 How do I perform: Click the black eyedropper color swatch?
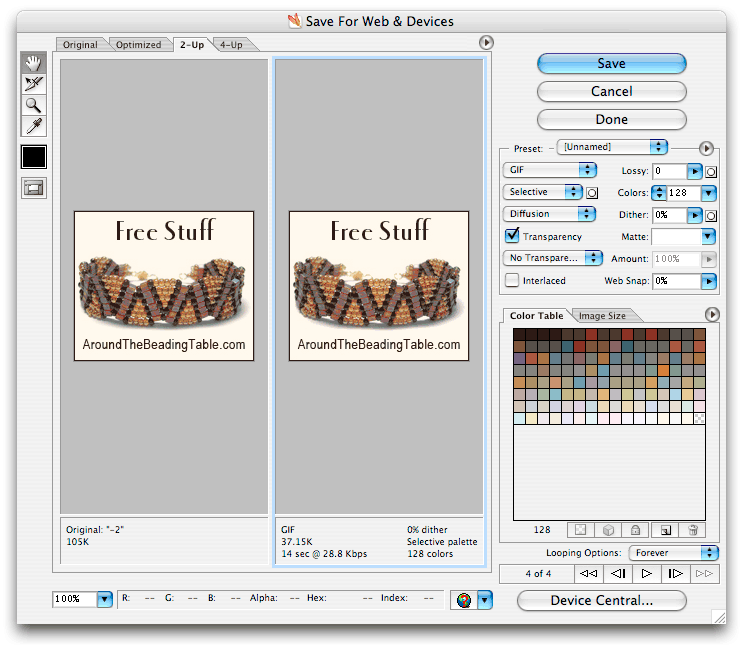click(x=34, y=157)
